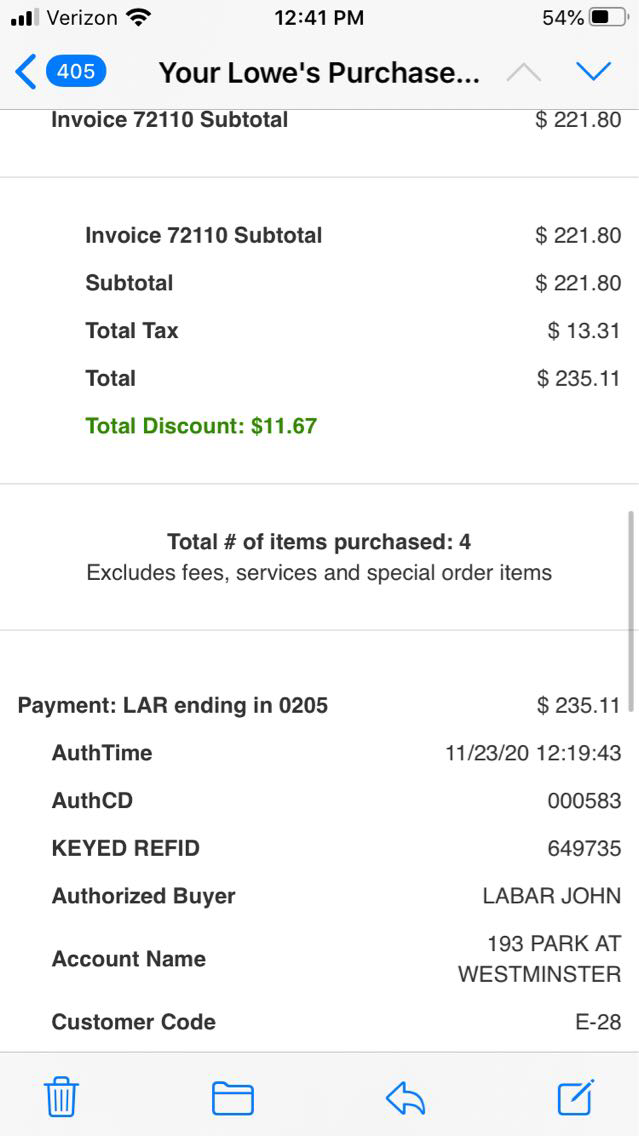Tap the Your Lowe's Purchase title
The height and width of the screenshot is (1136, 639).
319,72
